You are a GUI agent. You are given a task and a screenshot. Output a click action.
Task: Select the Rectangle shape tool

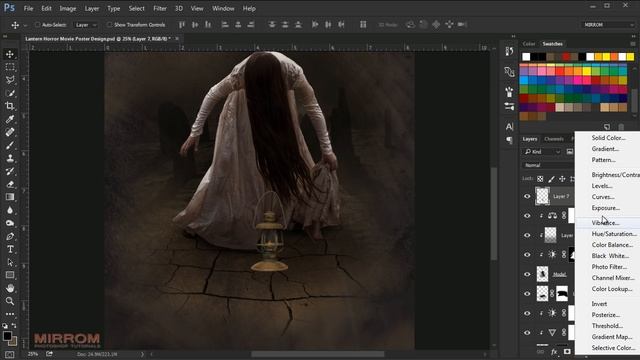(x=10, y=275)
